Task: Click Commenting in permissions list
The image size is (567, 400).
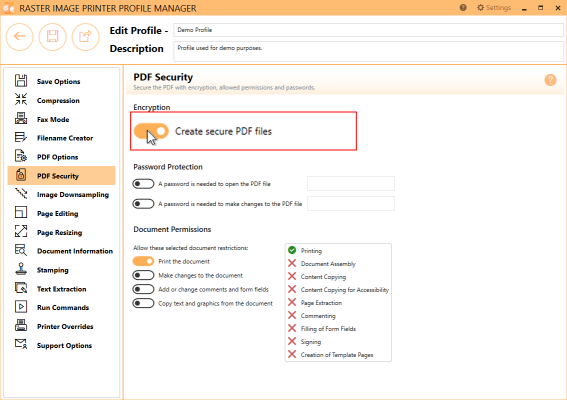Action: coord(318,316)
